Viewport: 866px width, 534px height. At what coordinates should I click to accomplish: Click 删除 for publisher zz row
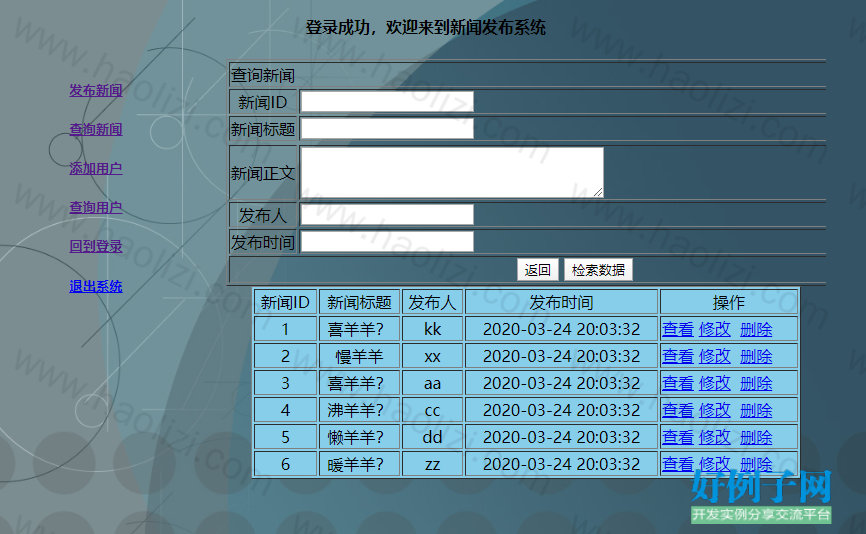[756, 464]
